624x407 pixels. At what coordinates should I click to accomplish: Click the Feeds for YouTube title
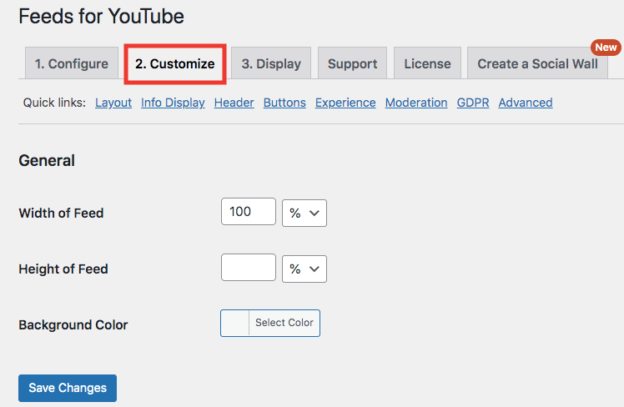pos(101,16)
